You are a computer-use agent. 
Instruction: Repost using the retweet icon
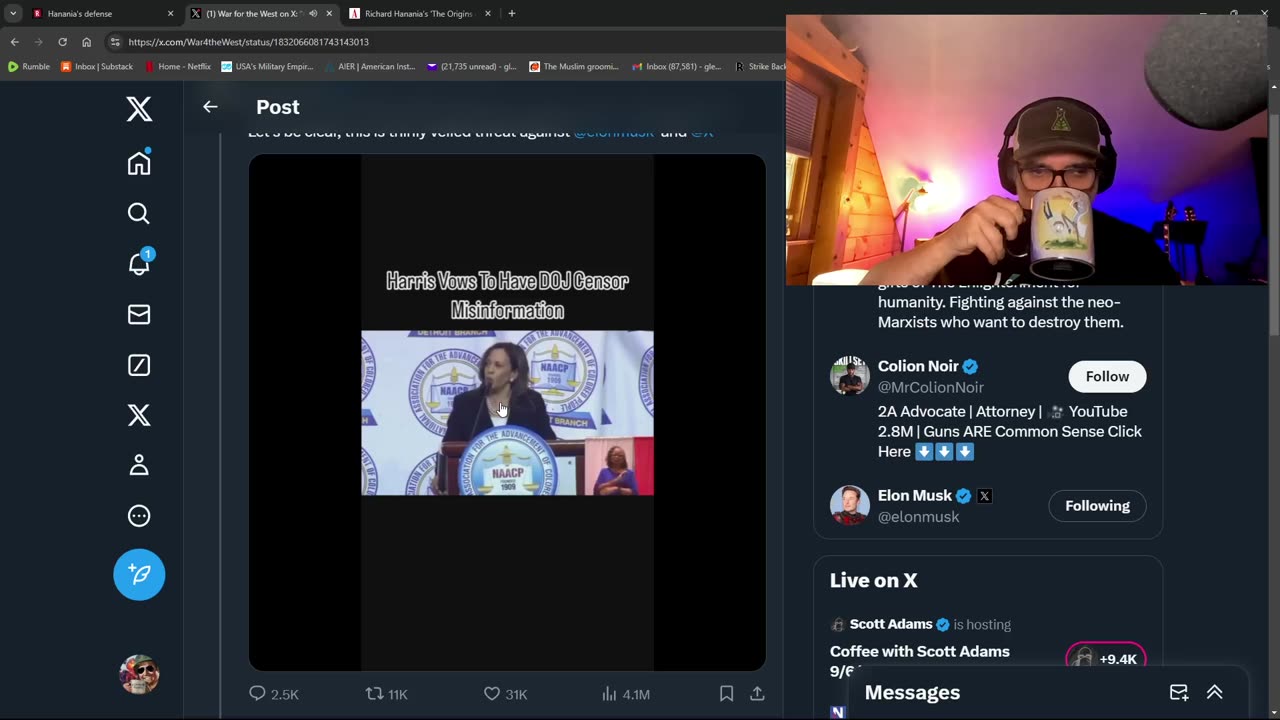(374, 693)
